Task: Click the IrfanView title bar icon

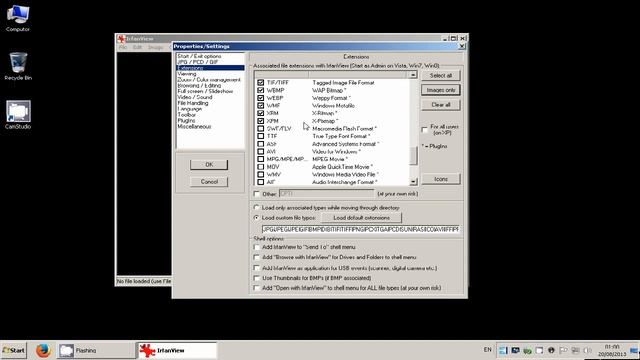Action: pyautogui.click(x=121, y=38)
